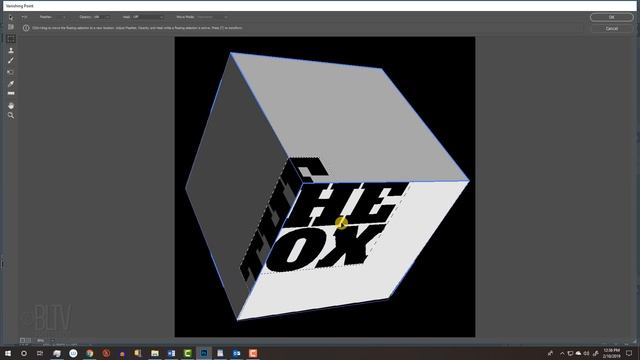Select the Marquee tool in Vanishing Point
640x360 pixels.
tap(11, 39)
